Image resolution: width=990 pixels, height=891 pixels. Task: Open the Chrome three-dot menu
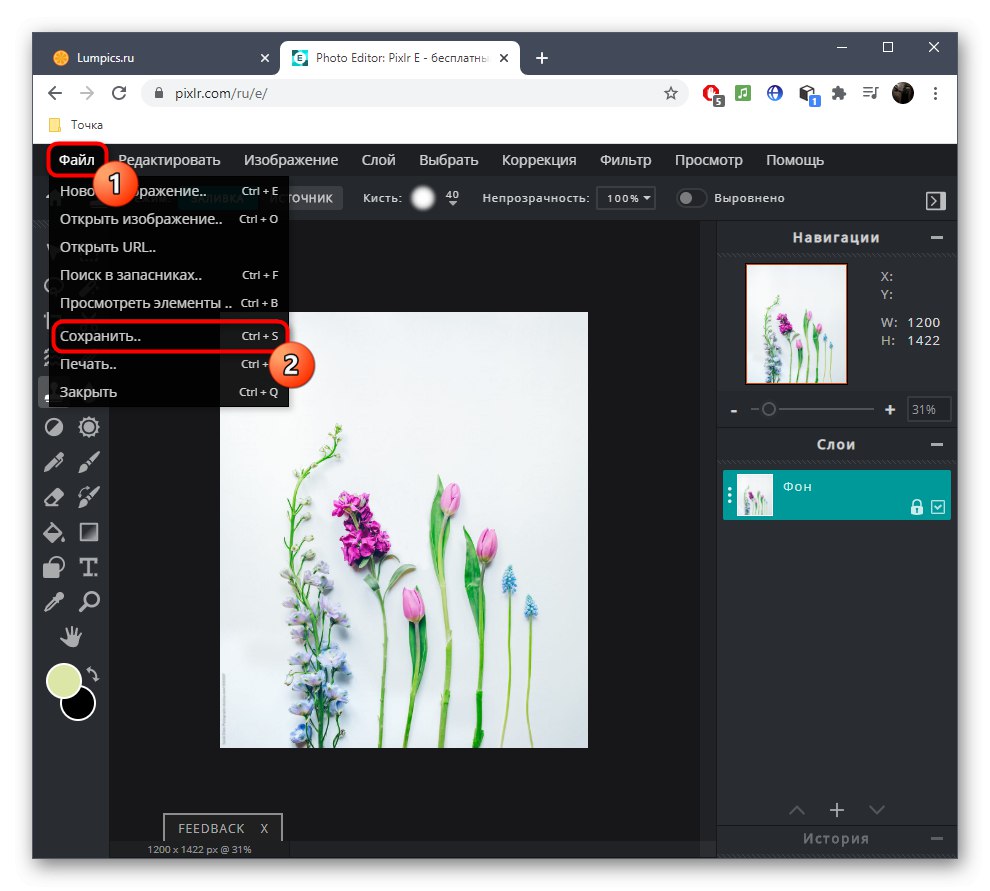coord(935,93)
